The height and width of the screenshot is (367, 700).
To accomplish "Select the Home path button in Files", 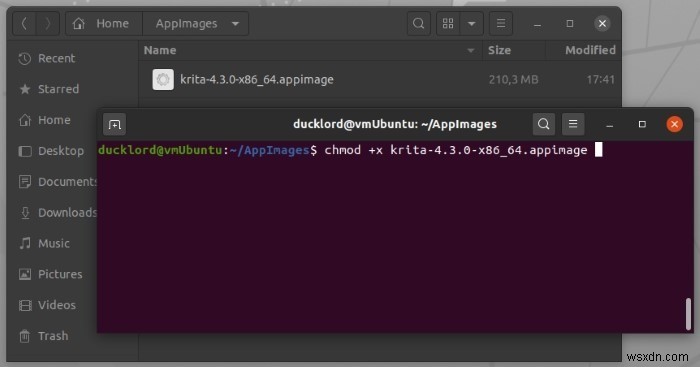I will [104, 24].
